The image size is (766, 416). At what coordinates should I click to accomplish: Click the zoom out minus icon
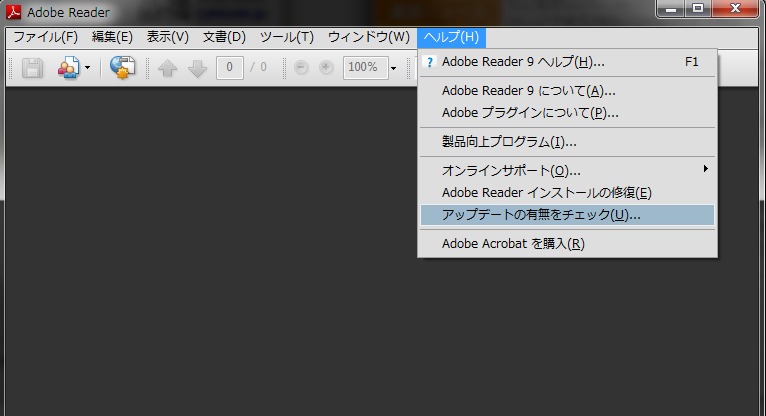[x=301, y=67]
